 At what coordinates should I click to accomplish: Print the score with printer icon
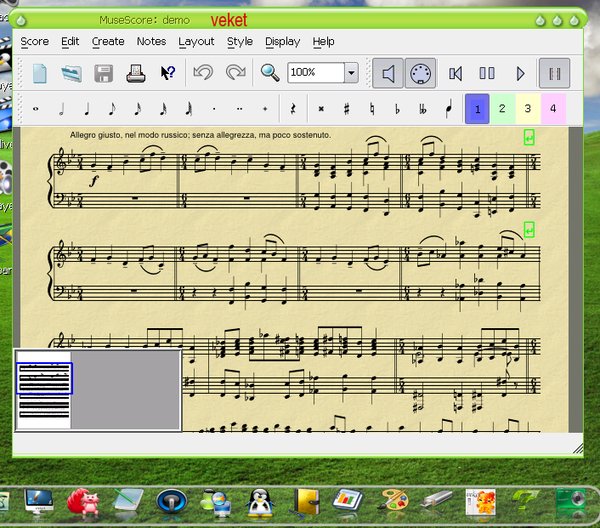135,73
